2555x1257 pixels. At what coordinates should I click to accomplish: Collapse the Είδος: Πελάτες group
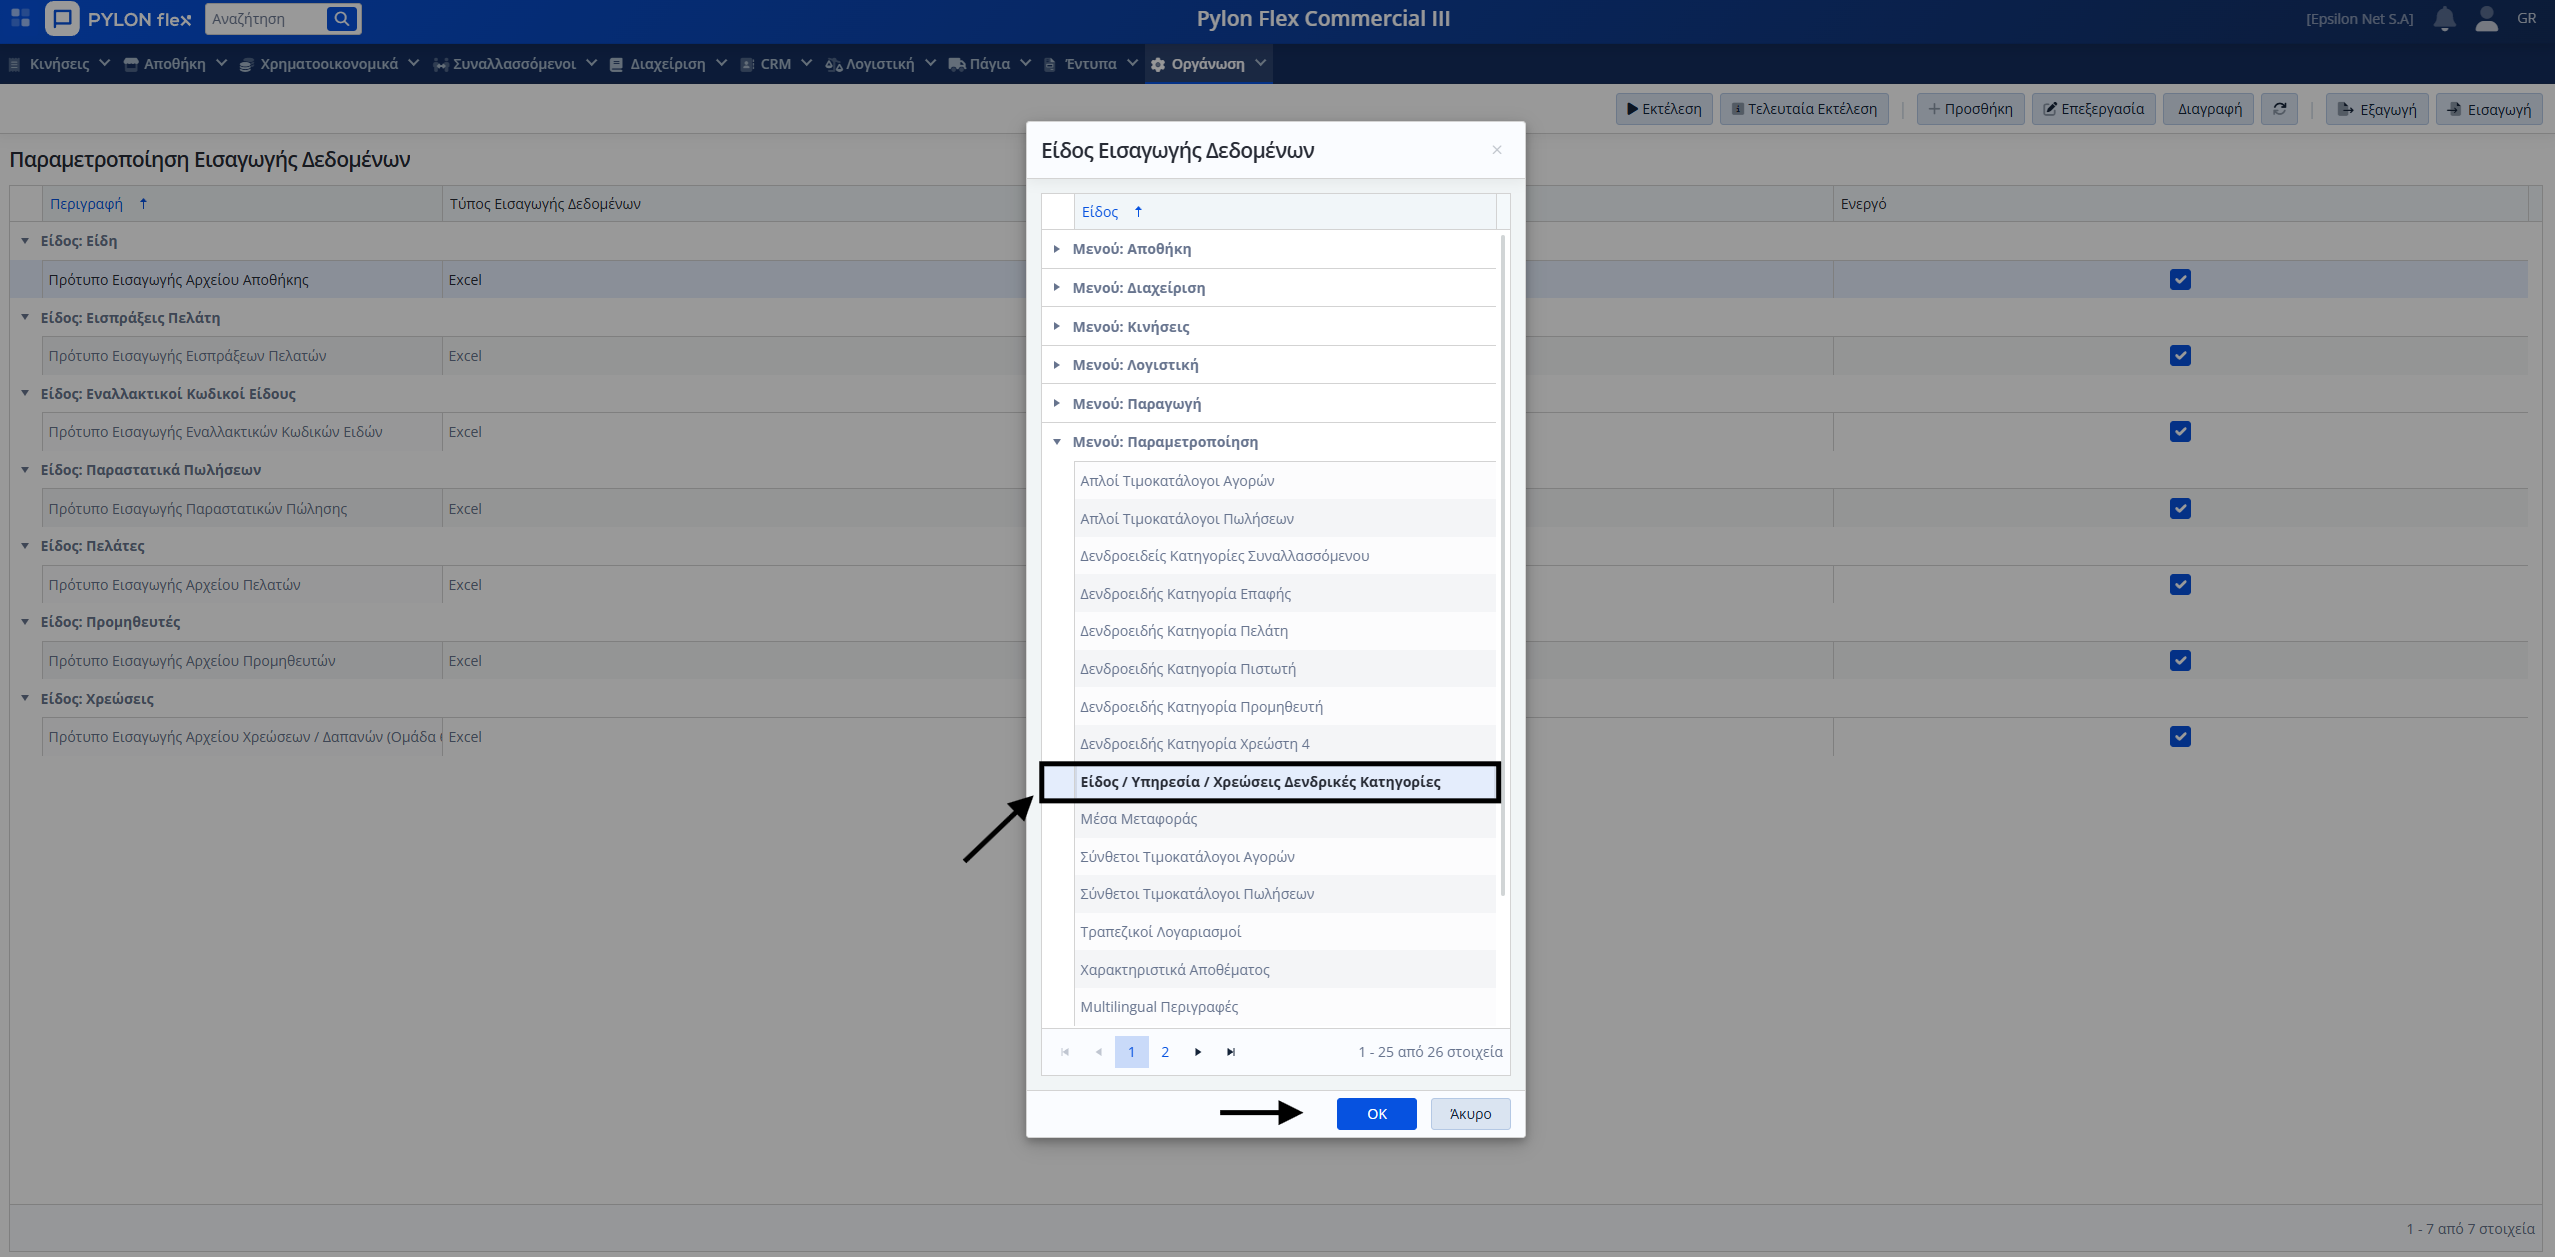(x=25, y=546)
